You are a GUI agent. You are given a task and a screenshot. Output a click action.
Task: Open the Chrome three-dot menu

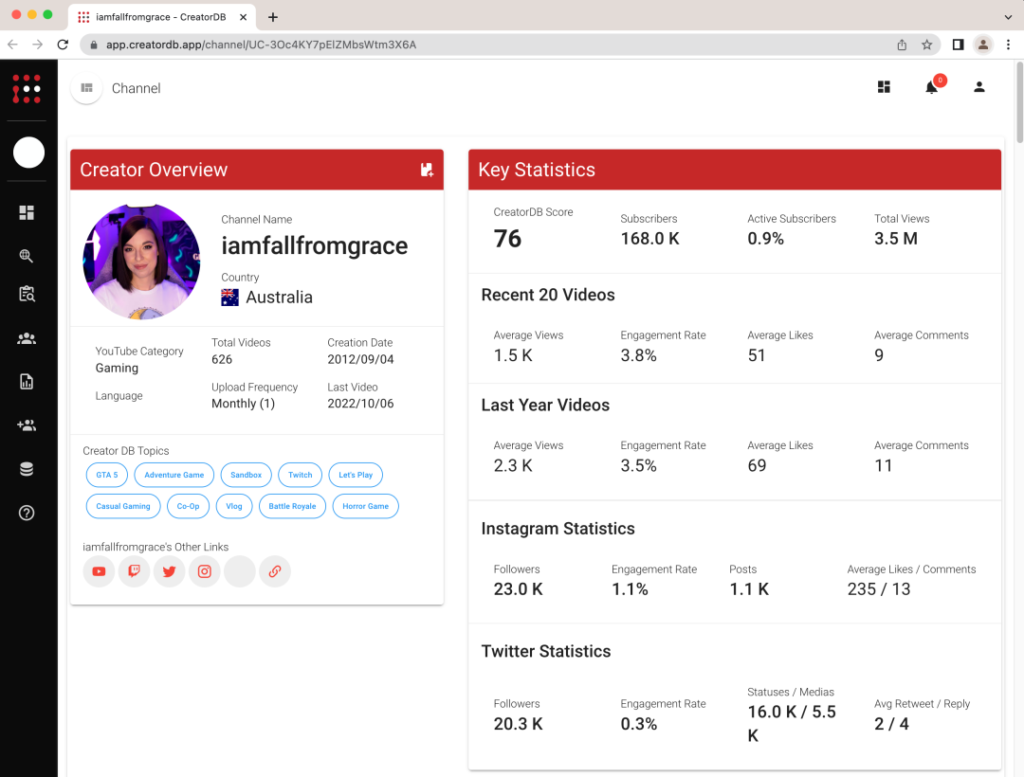[1008, 44]
